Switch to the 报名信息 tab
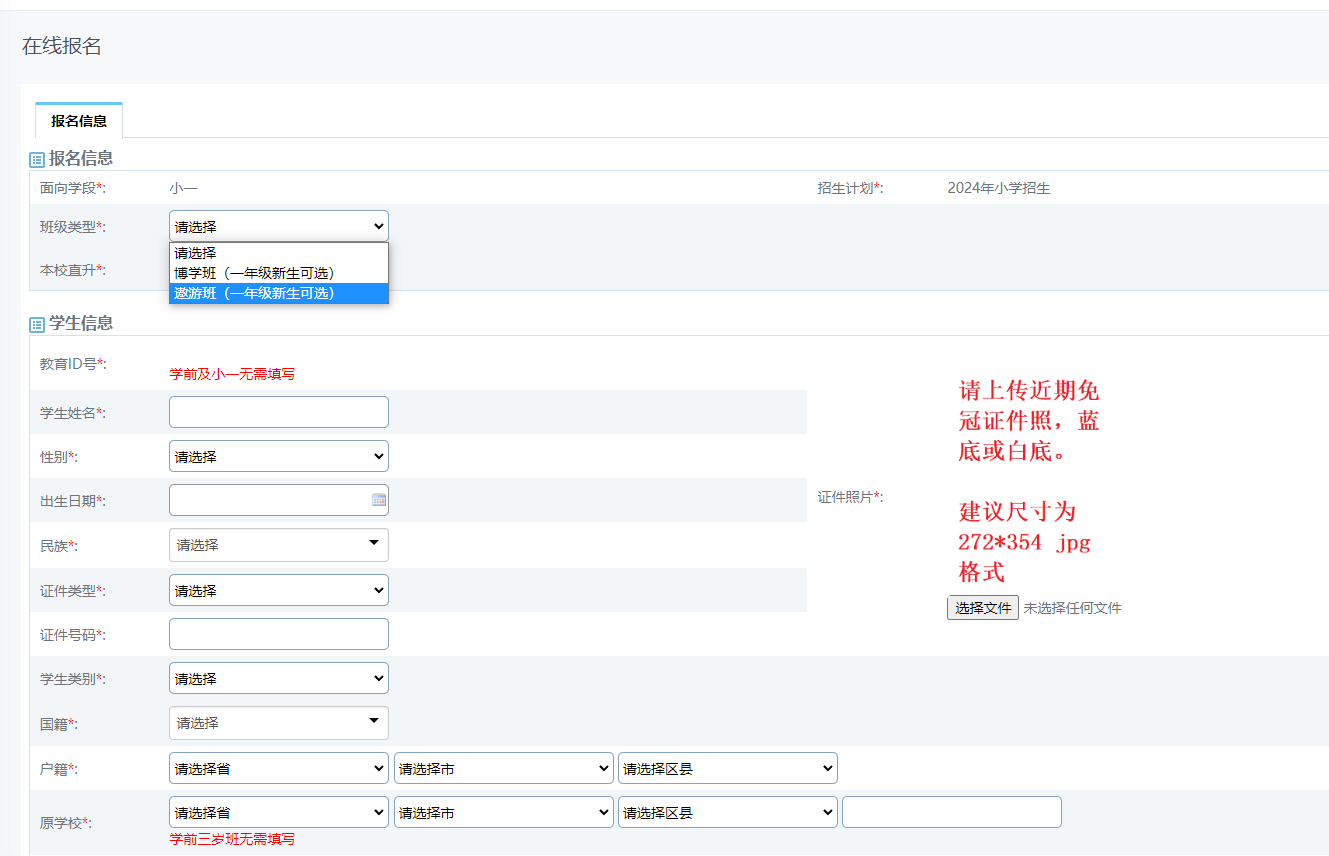Screen dimensions: 1329x856 [79, 121]
